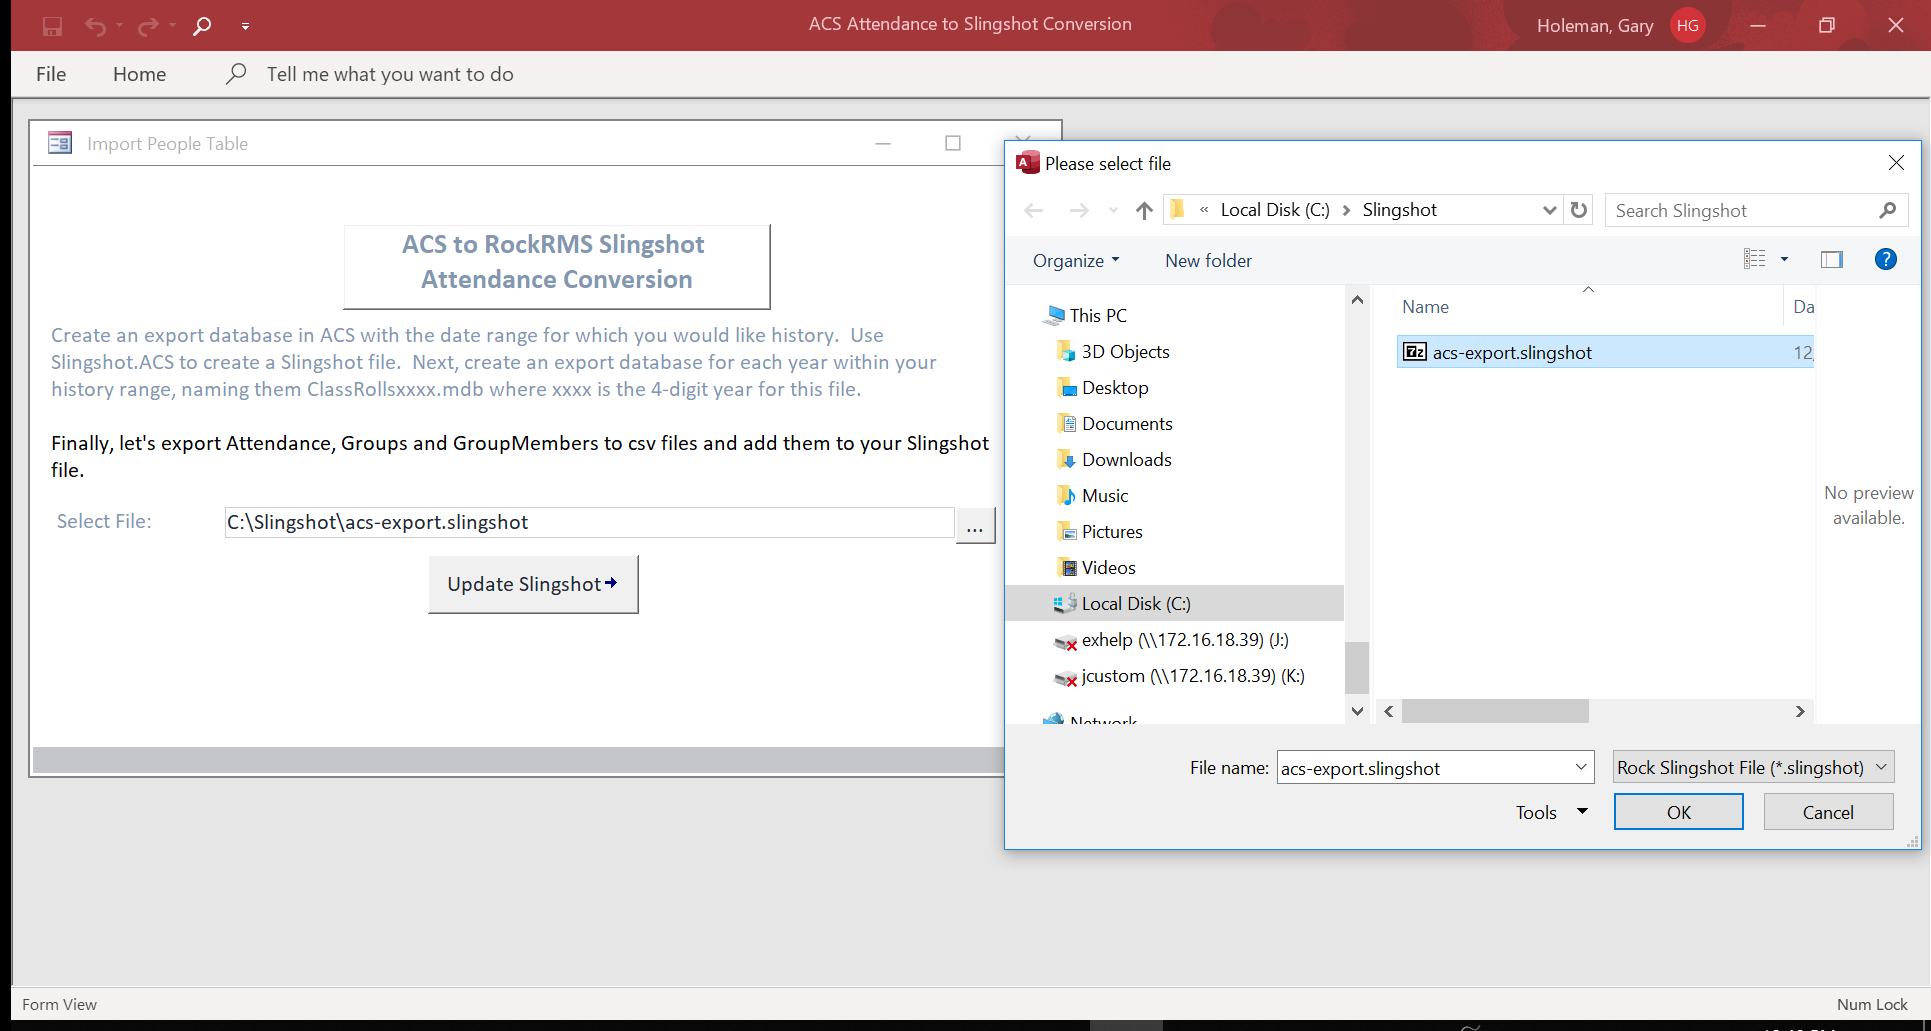Viewport: 1931px width, 1031px height.
Task: Open the Tools dropdown menu
Action: (1551, 813)
